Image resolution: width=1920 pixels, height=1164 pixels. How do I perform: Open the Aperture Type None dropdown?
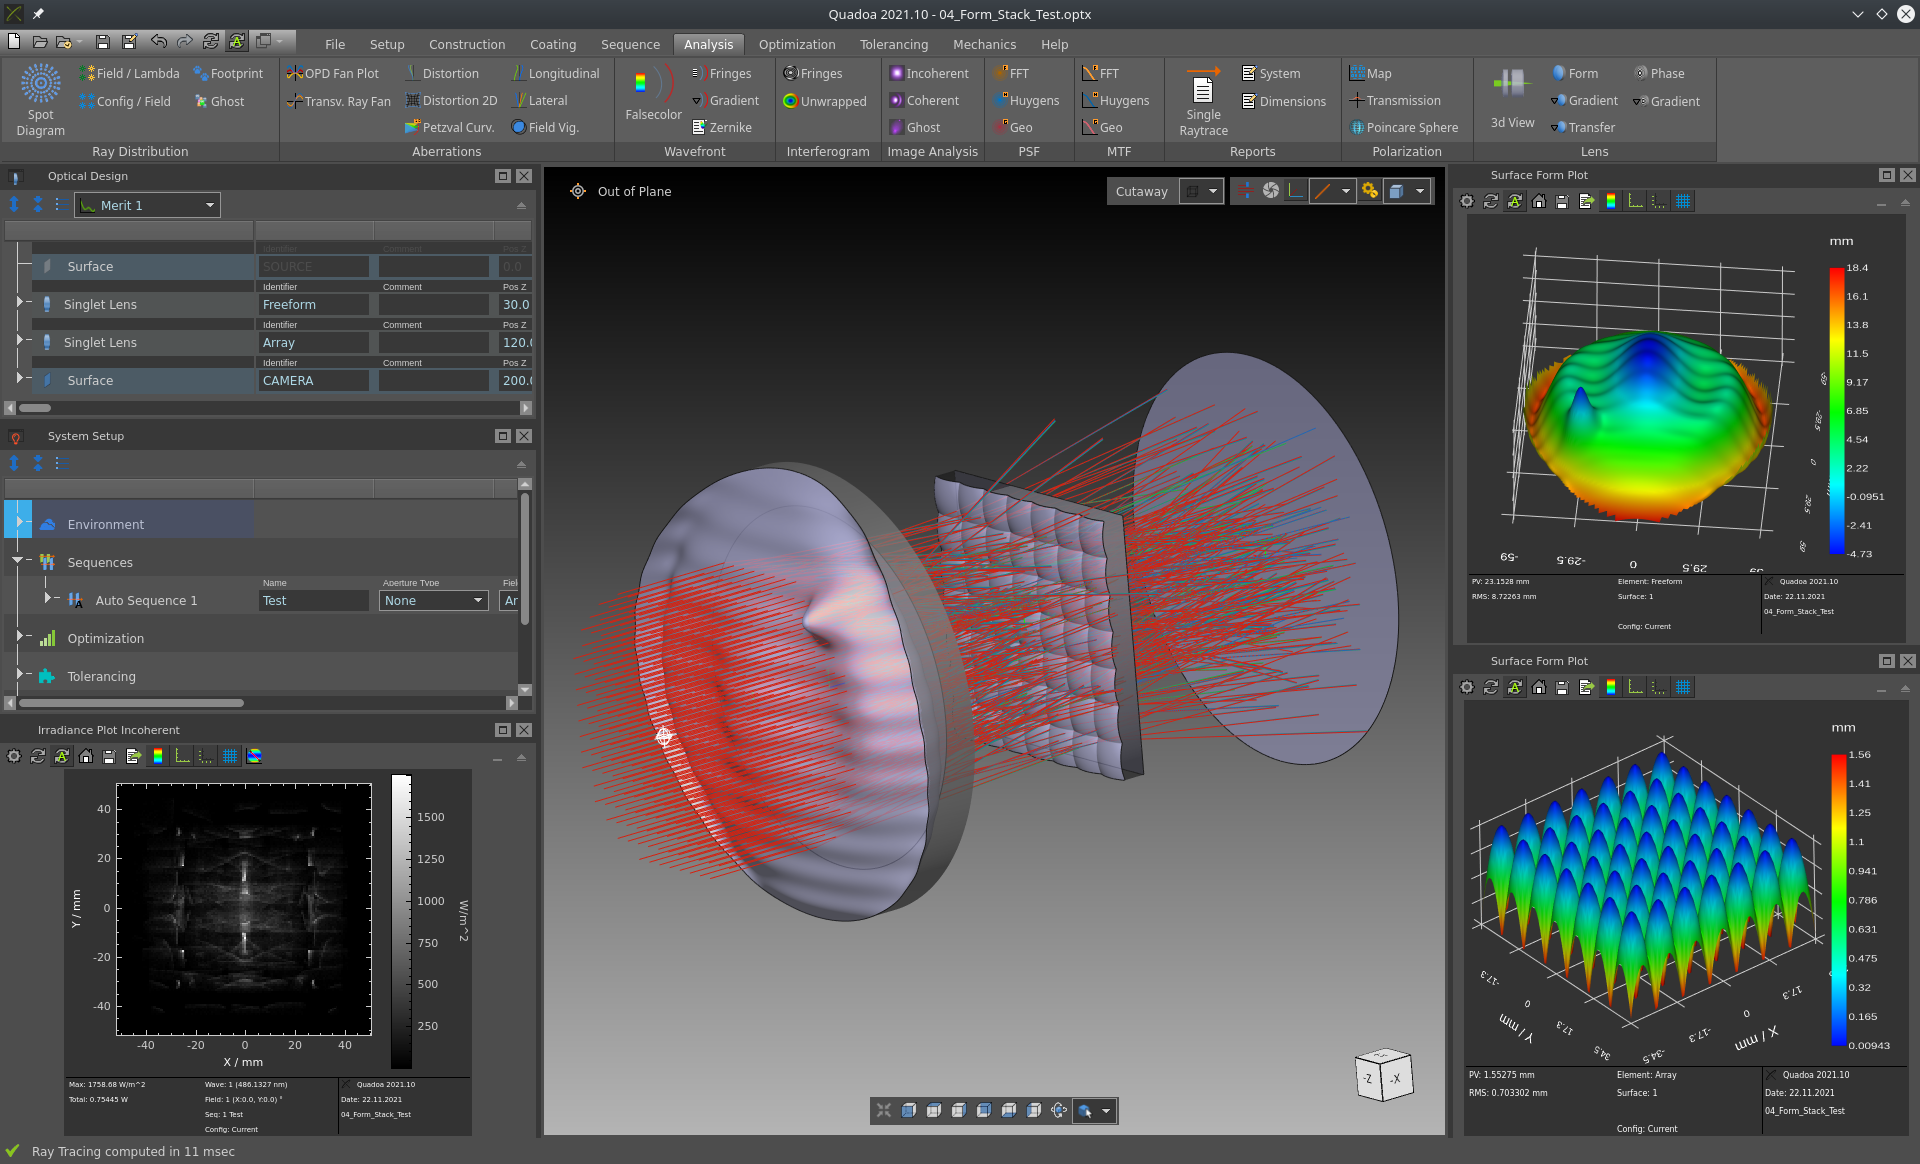click(433, 600)
